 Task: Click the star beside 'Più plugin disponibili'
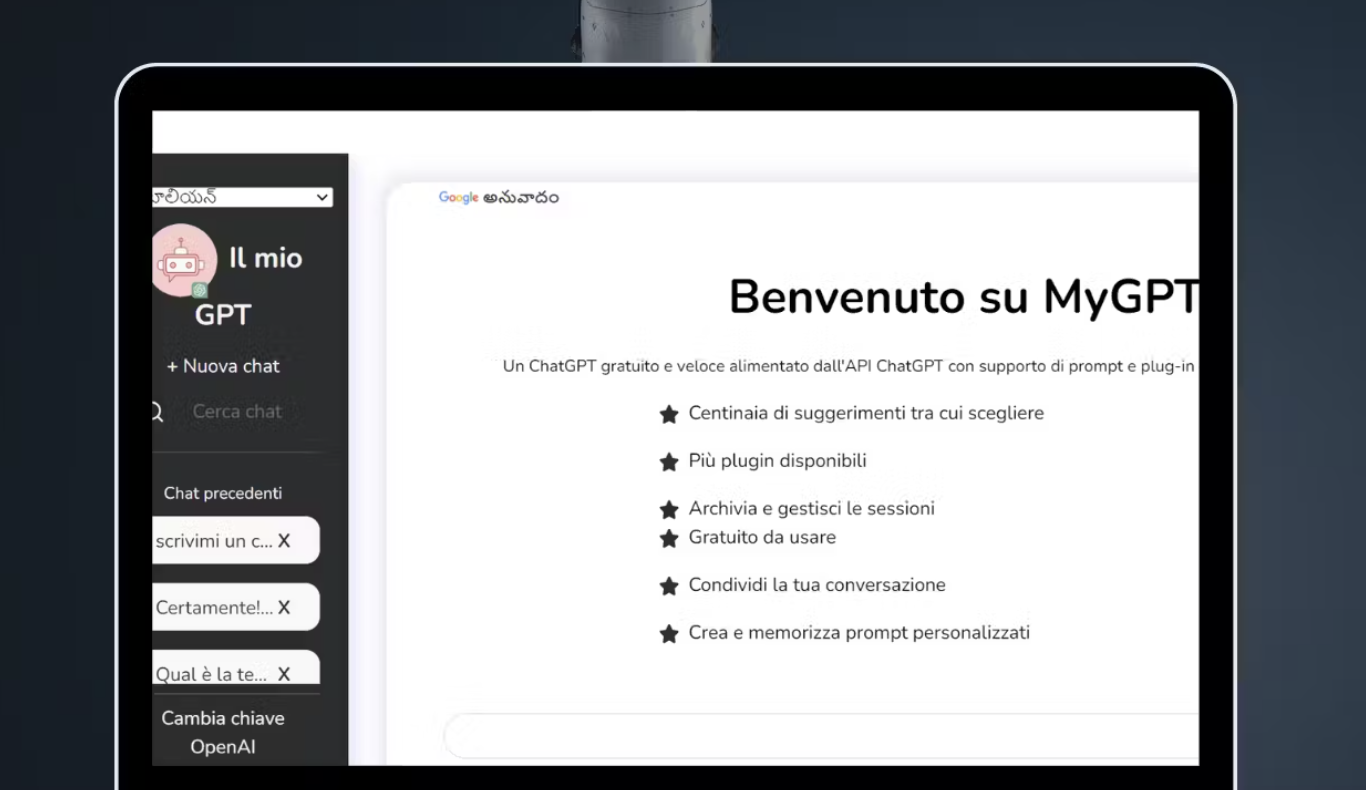[x=669, y=462]
